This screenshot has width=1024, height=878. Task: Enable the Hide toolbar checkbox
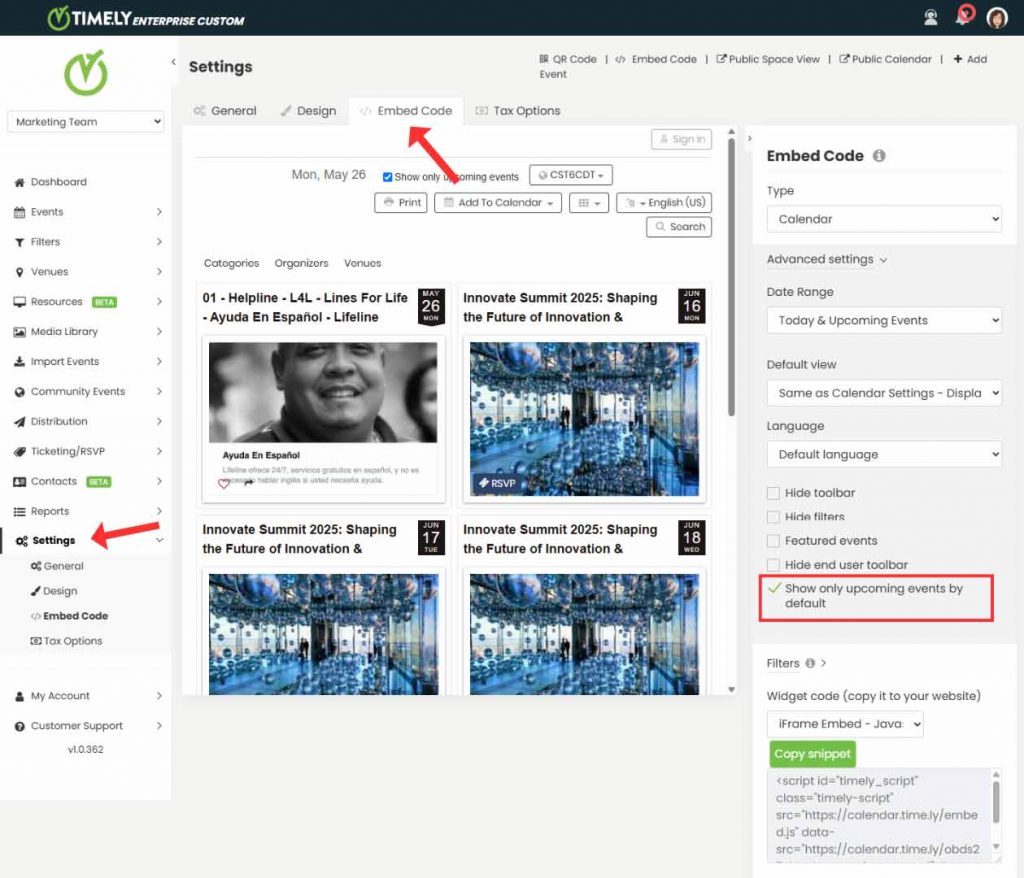tap(773, 493)
